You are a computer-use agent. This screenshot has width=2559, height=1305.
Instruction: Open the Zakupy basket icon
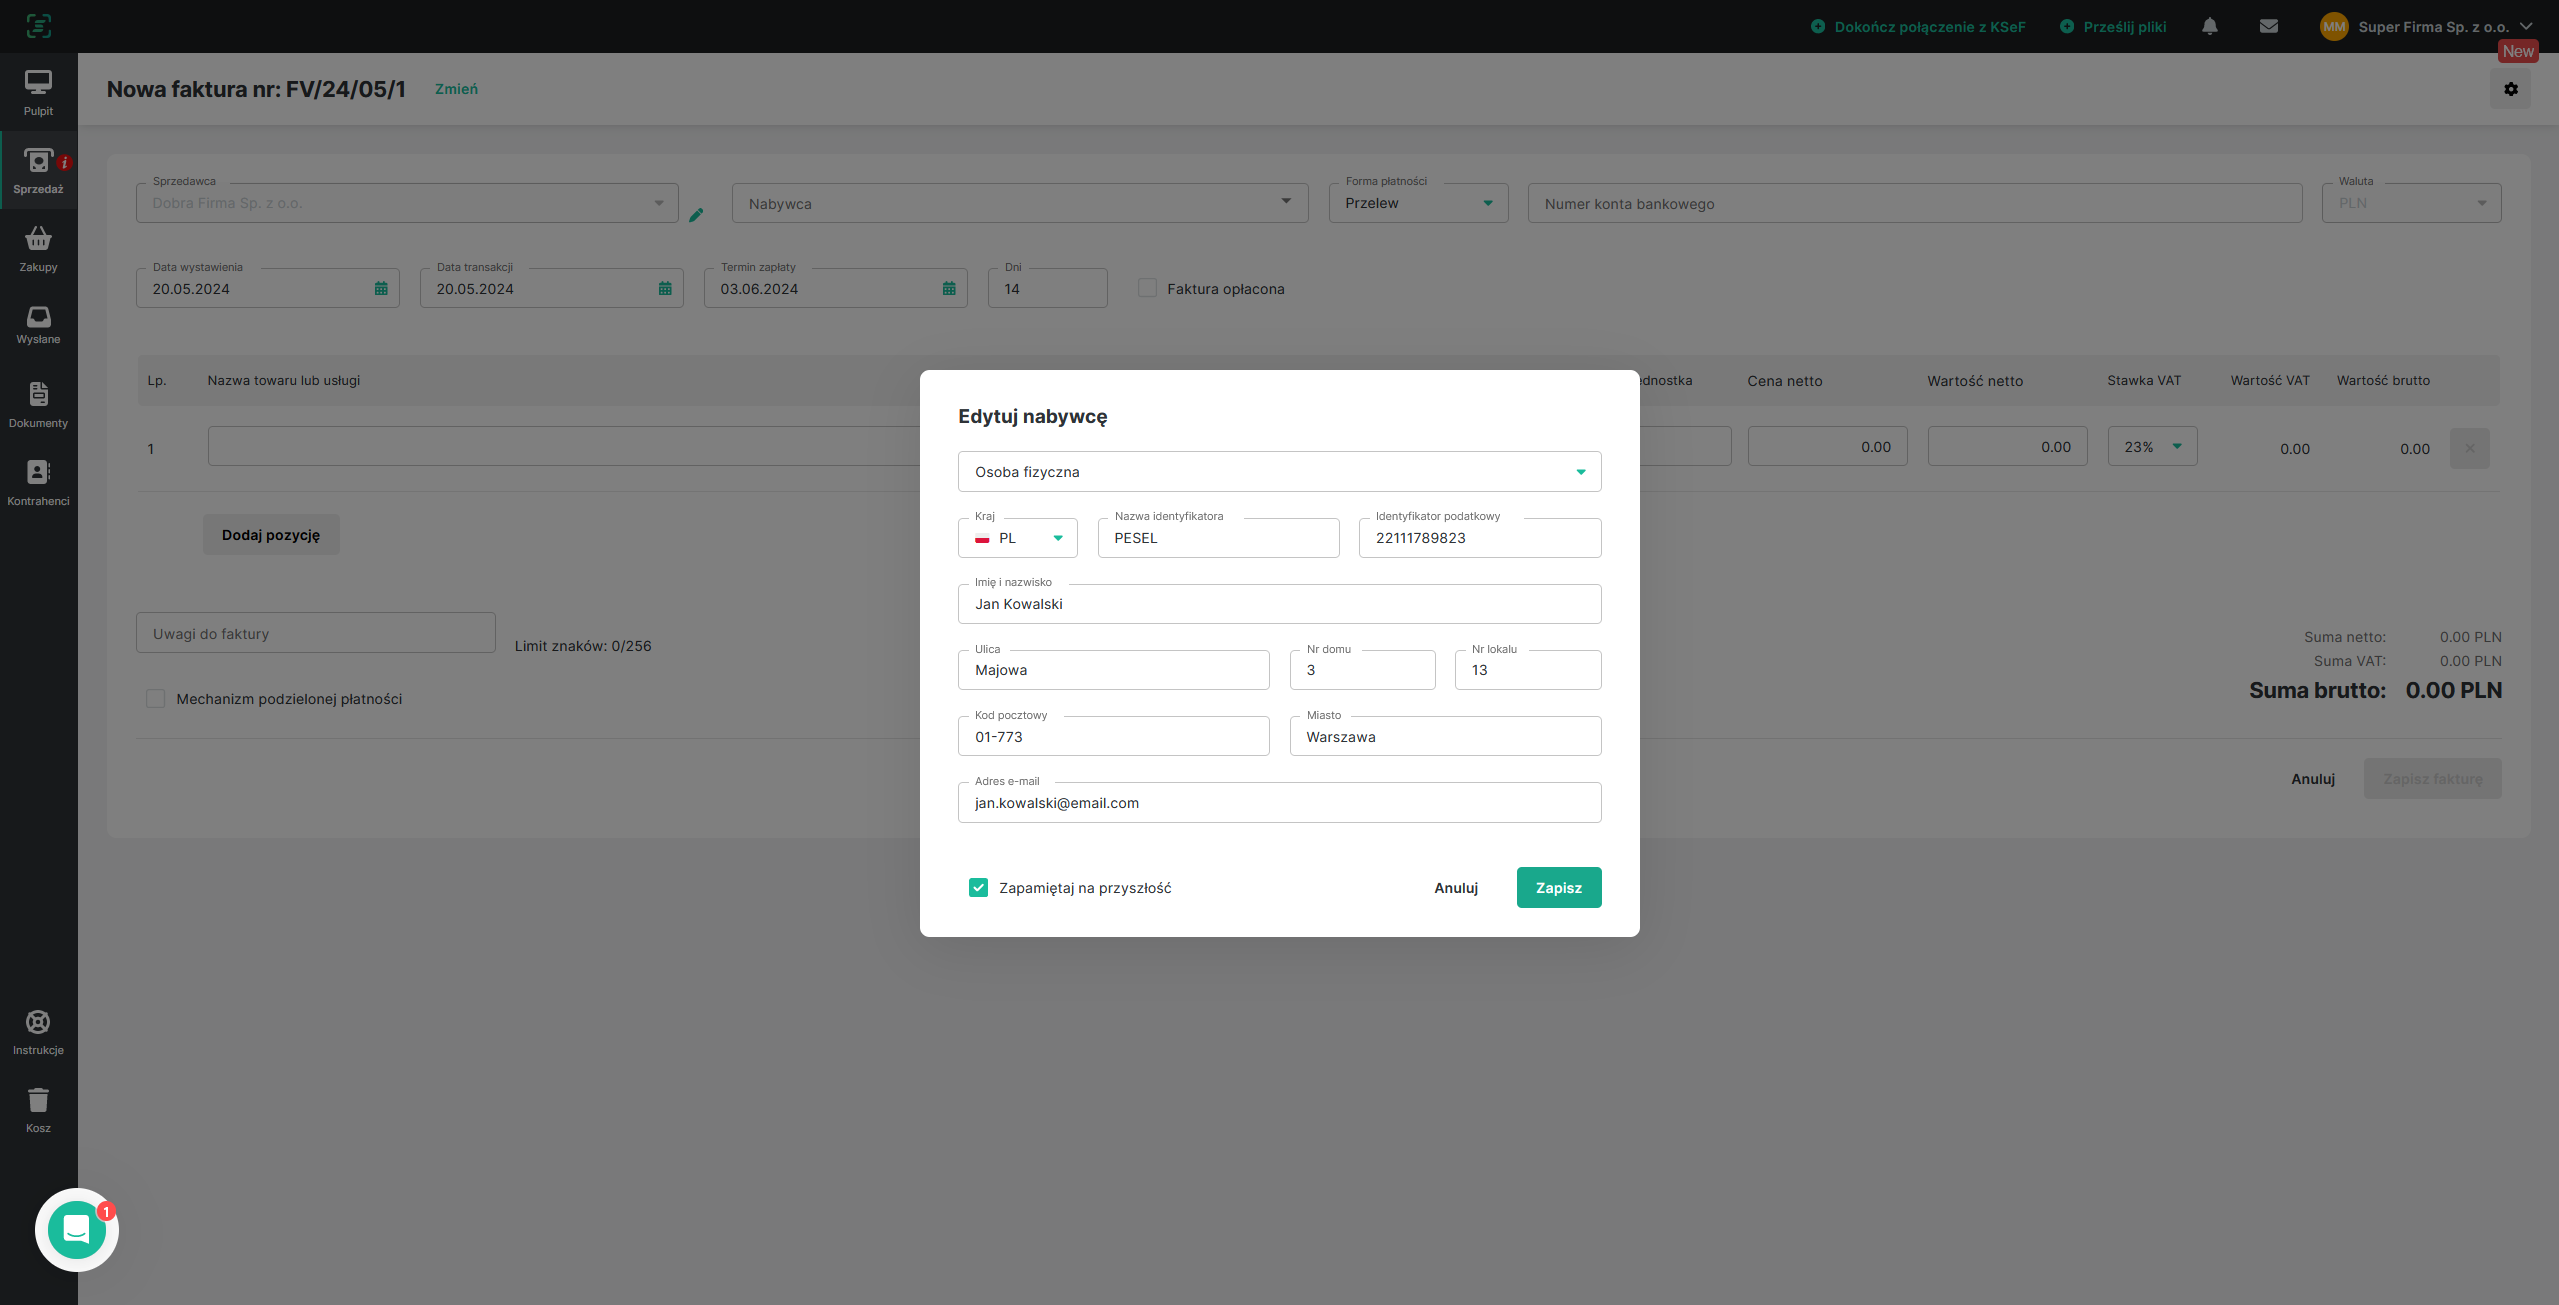[x=38, y=240]
